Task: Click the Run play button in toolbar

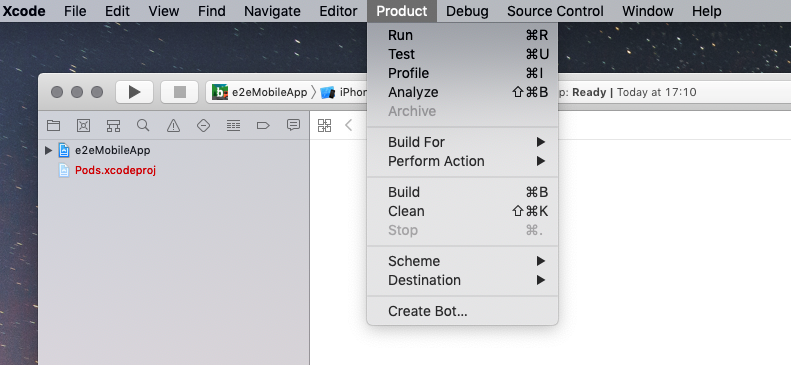Action: pyautogui.click(x=134, y=92)
